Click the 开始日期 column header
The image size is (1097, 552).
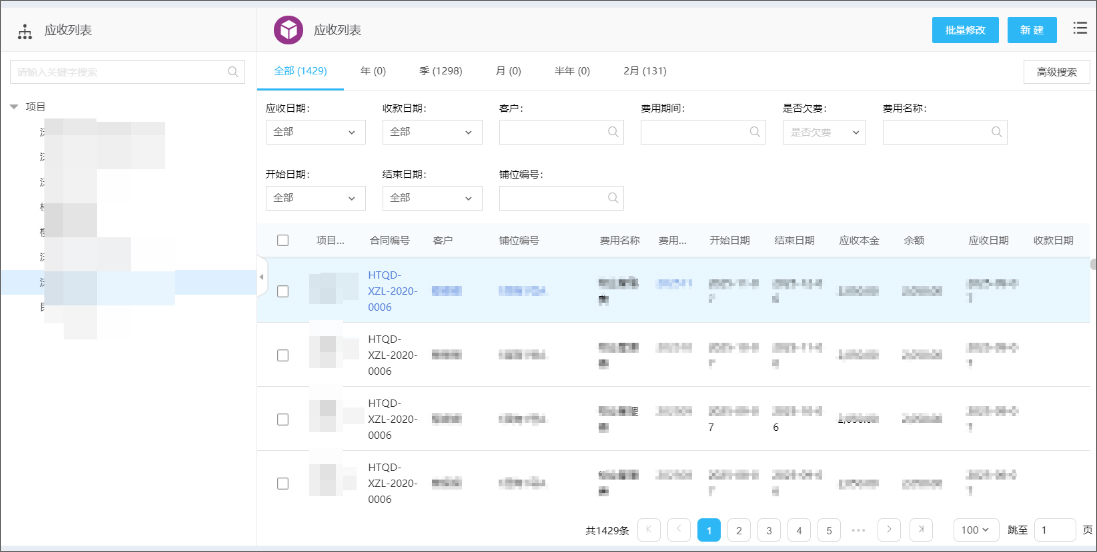coord(730,240)
